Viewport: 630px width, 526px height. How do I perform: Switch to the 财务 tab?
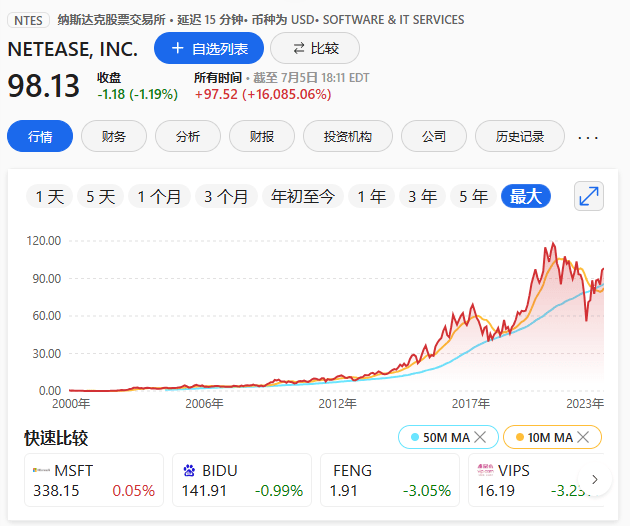pyautogui.click(x=114, y=136)
